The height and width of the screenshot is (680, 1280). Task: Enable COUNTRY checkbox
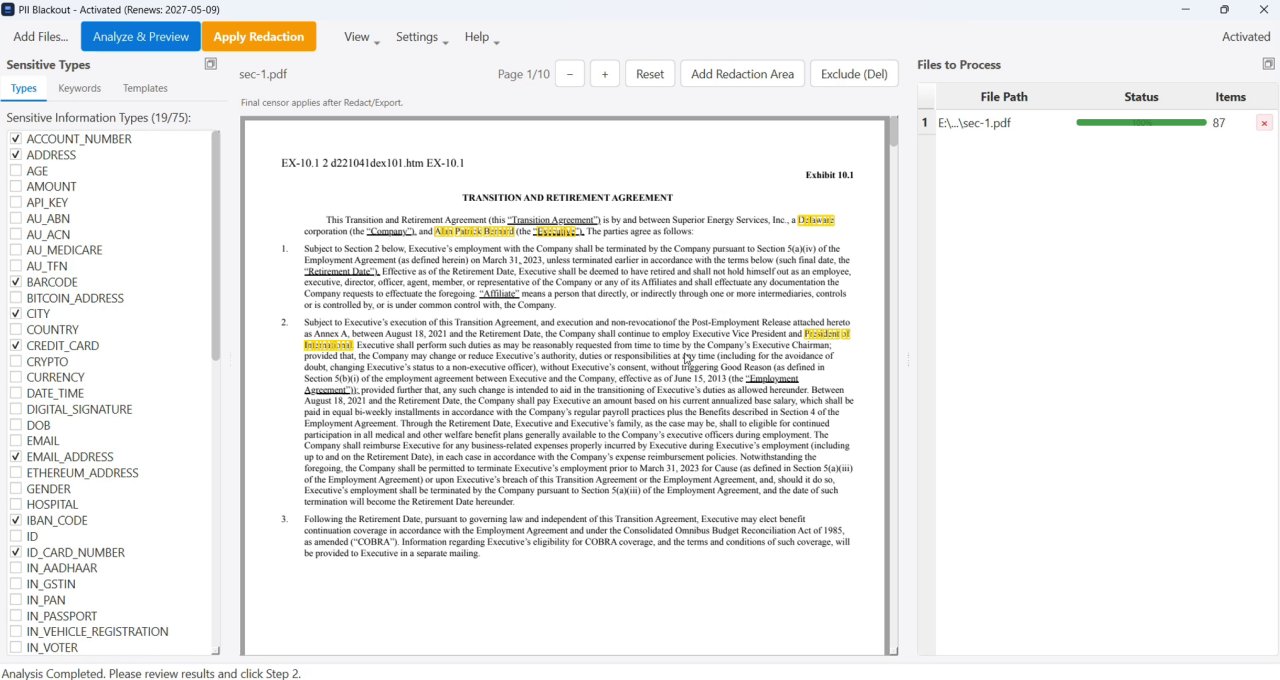[16, 330]
